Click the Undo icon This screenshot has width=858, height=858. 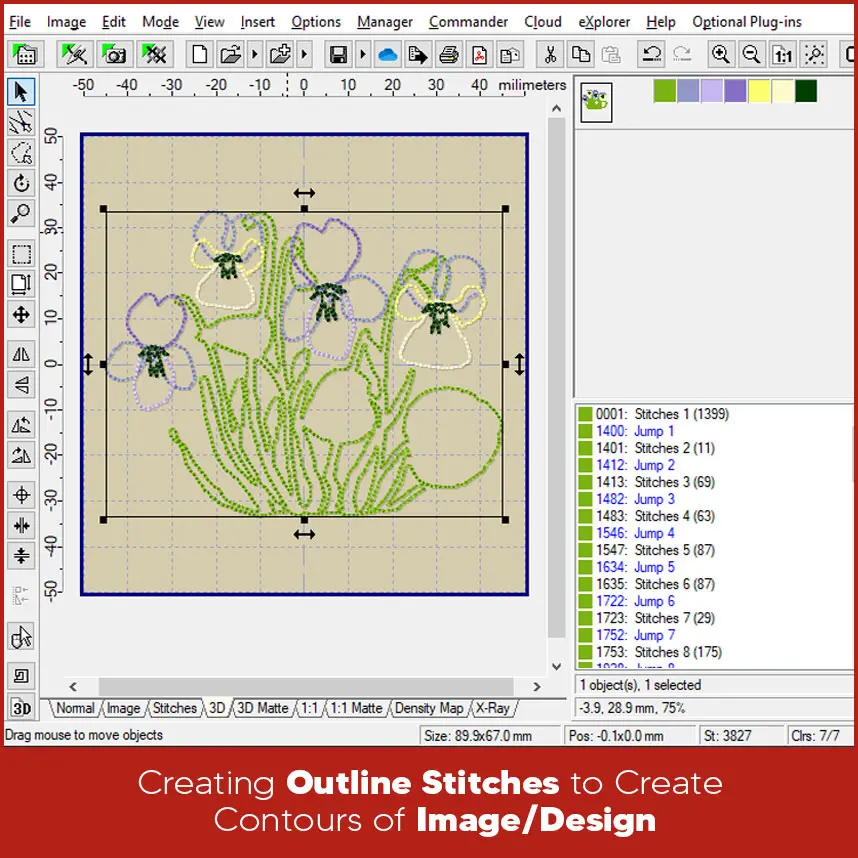click(653, 54)
